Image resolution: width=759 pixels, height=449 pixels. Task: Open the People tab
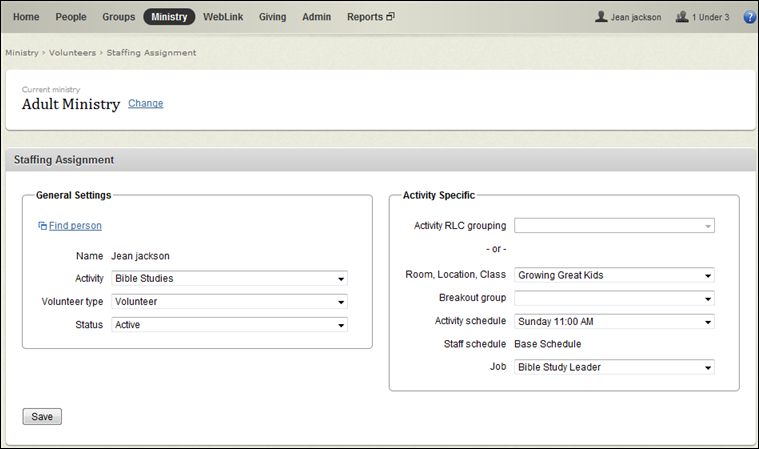point(71,17)
